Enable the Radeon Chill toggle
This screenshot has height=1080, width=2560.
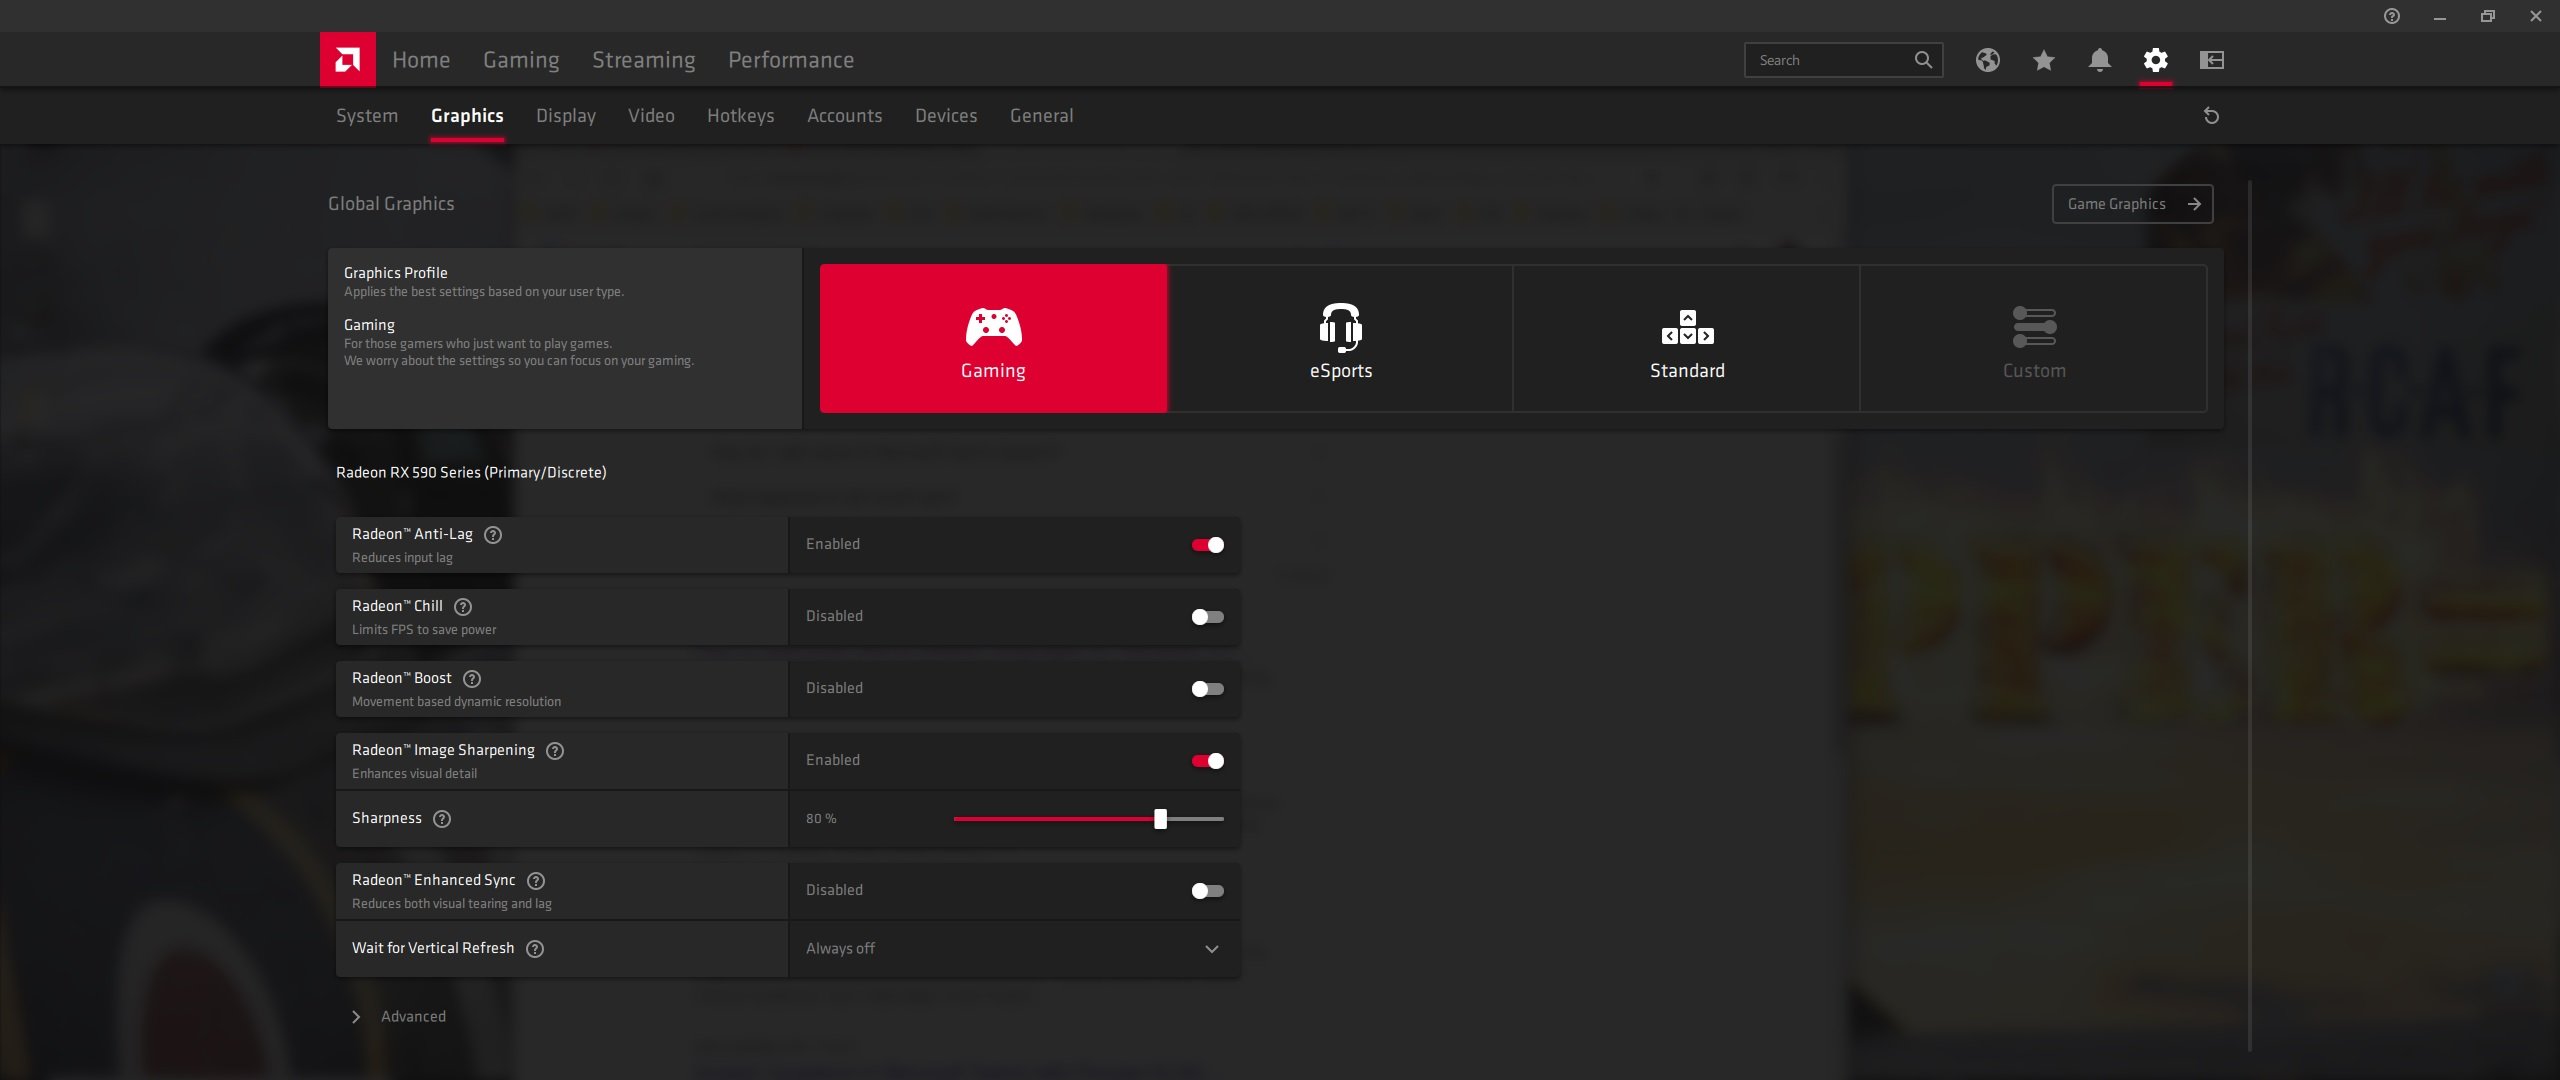click(x=1207, y=617)
